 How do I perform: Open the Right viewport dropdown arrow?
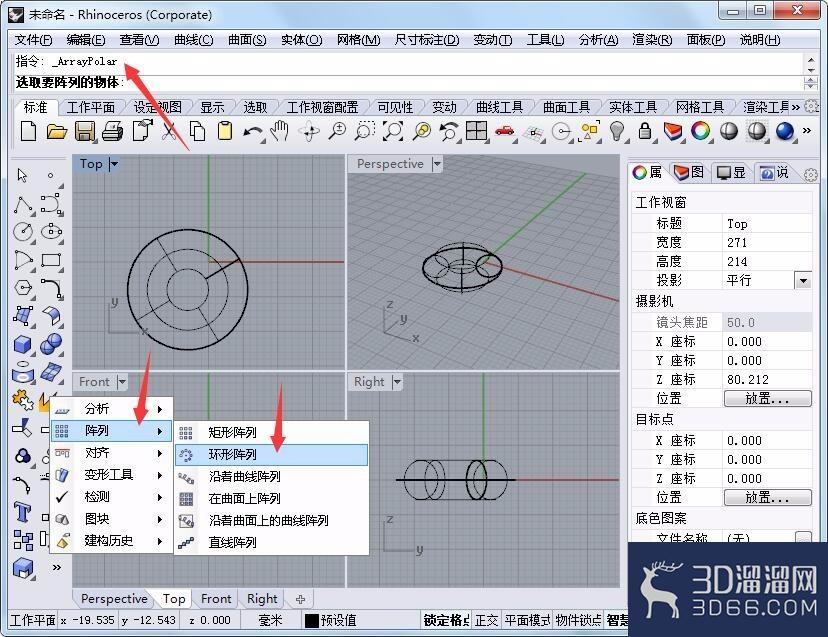tap(397, 381)
